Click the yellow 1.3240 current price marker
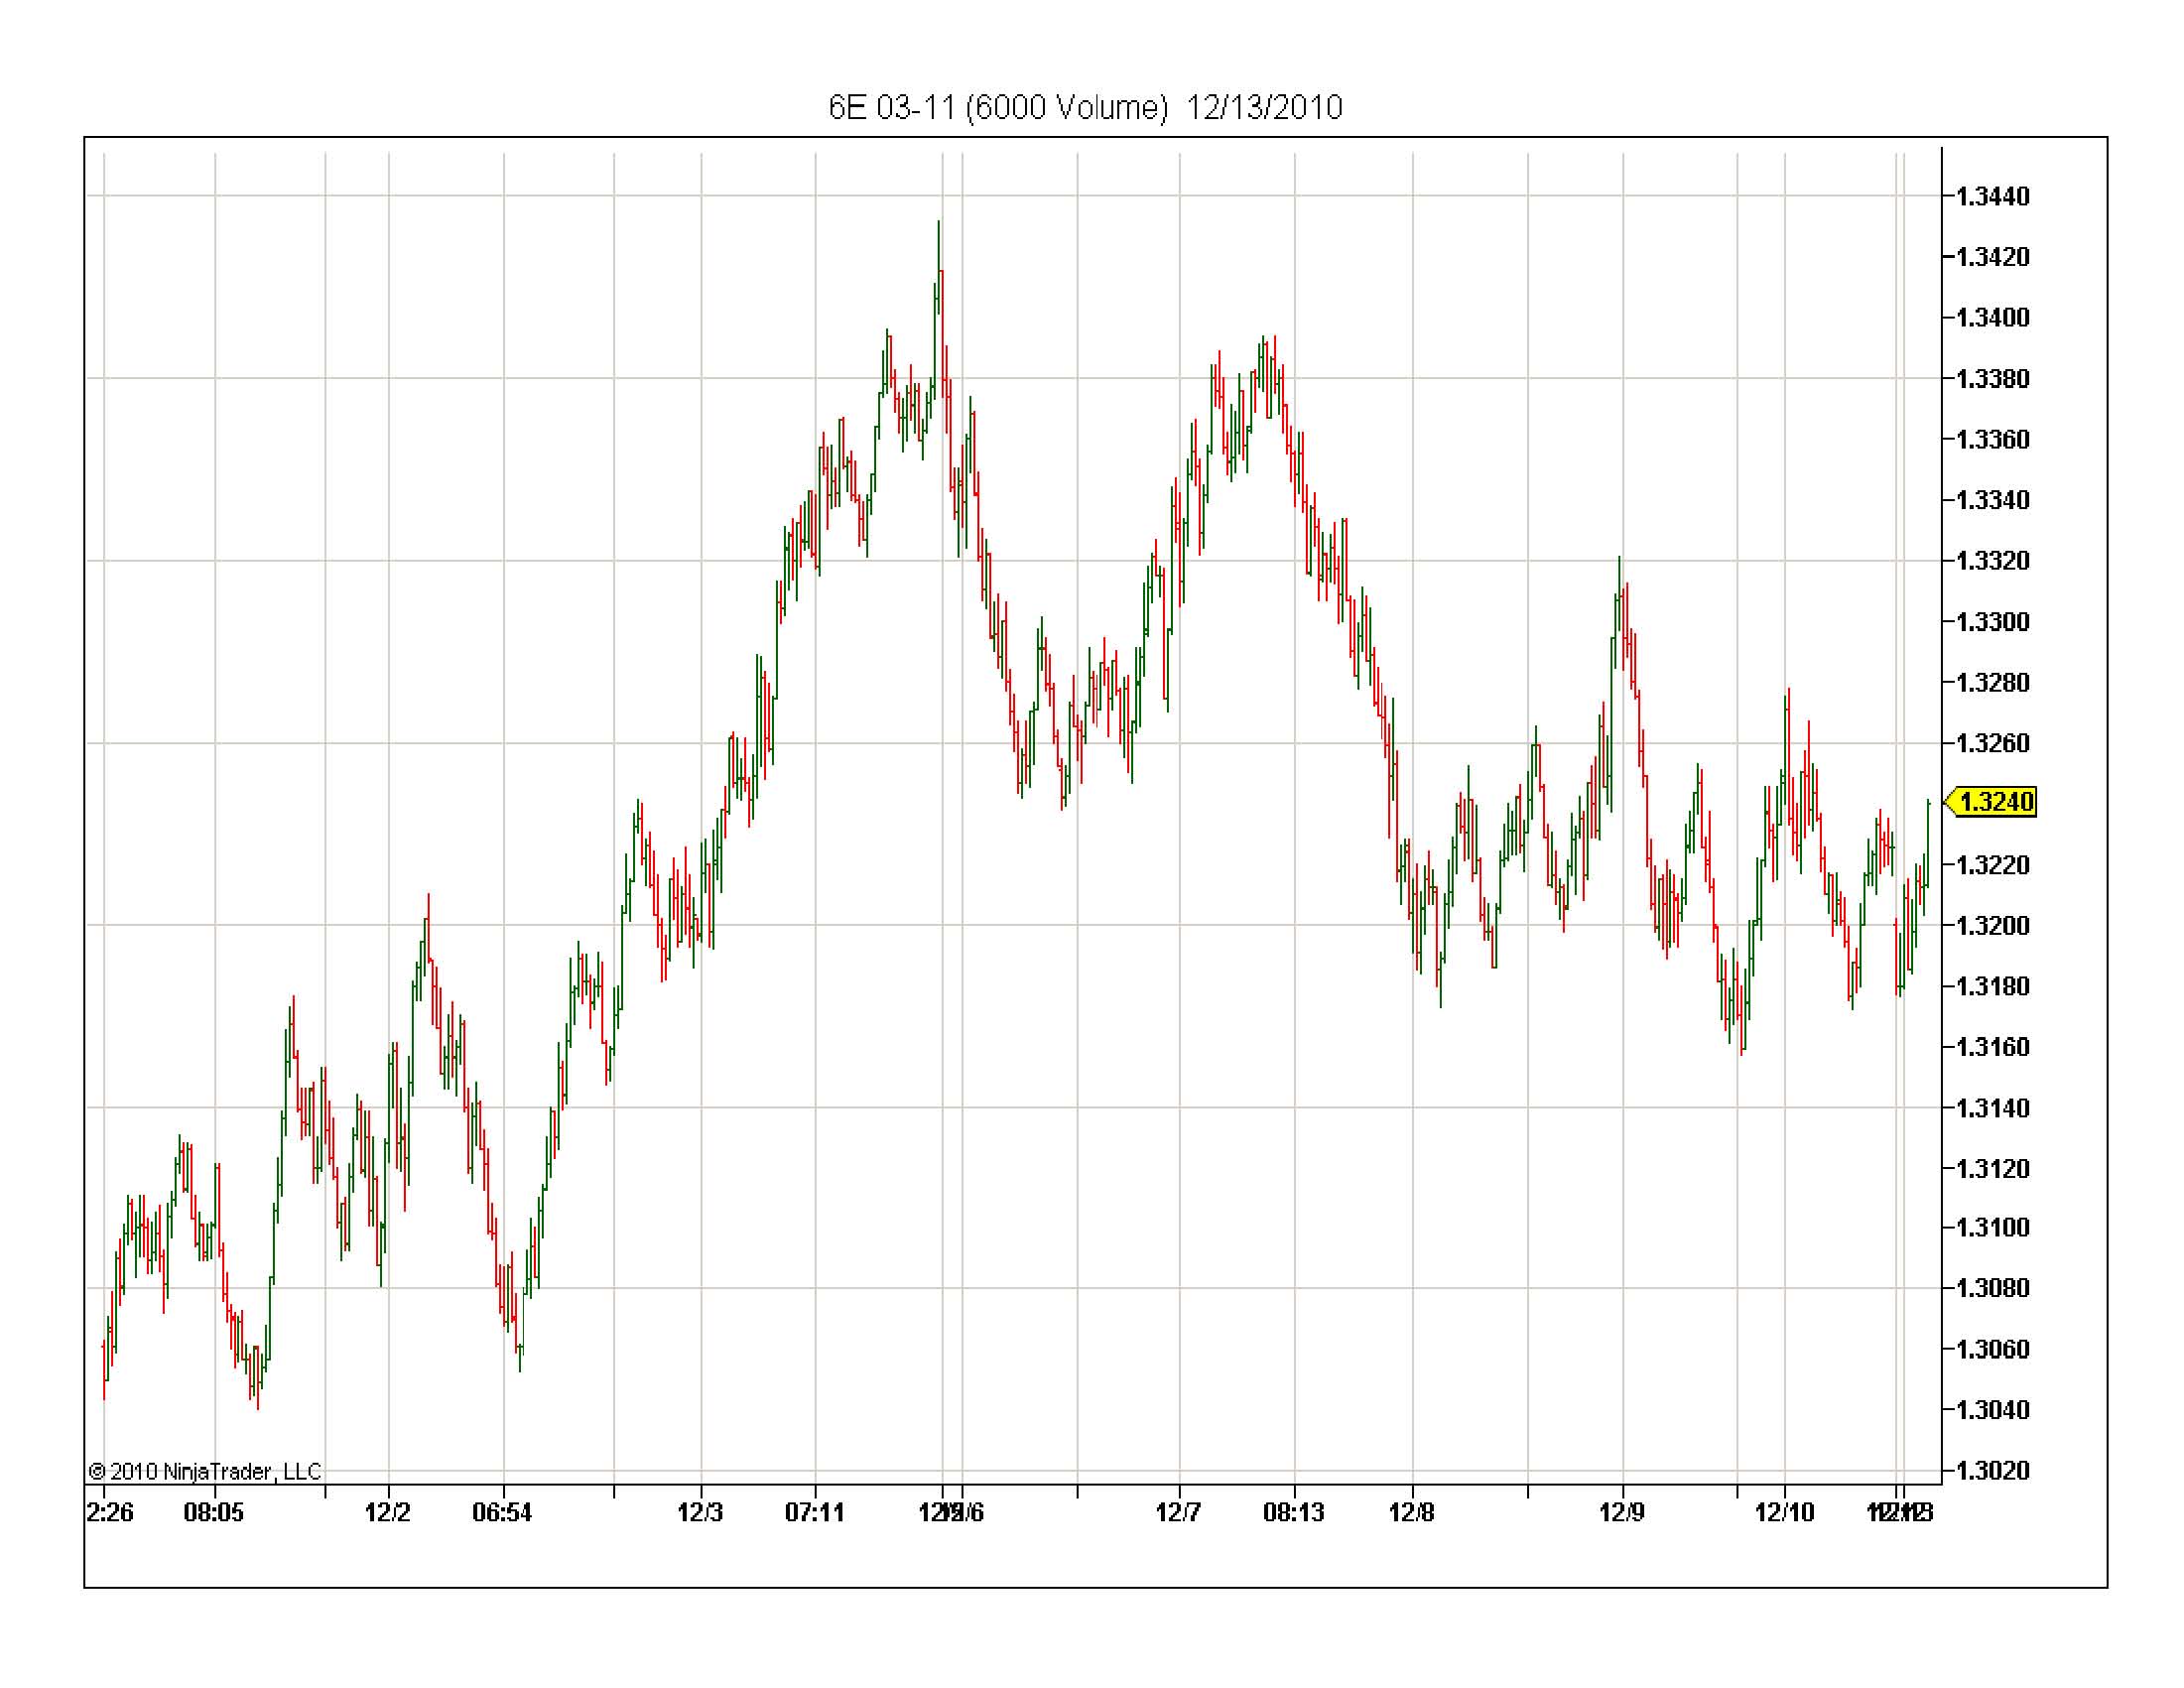The height and width of the screenshot is (1688, 2184). [x=1995, y=802]
